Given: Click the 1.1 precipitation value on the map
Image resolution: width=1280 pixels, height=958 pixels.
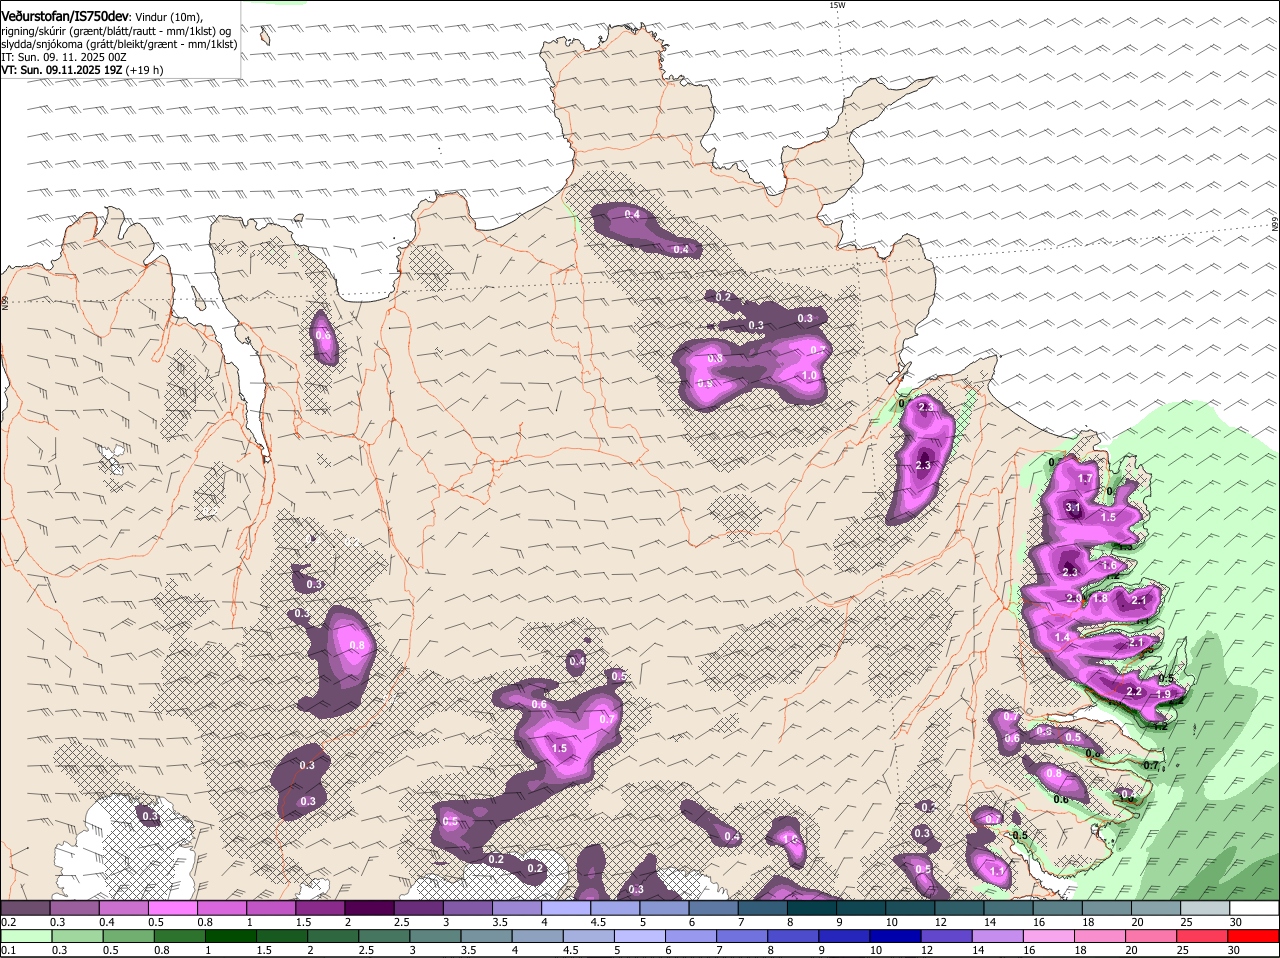Looking at the screenshot, I should click(997, 872).
